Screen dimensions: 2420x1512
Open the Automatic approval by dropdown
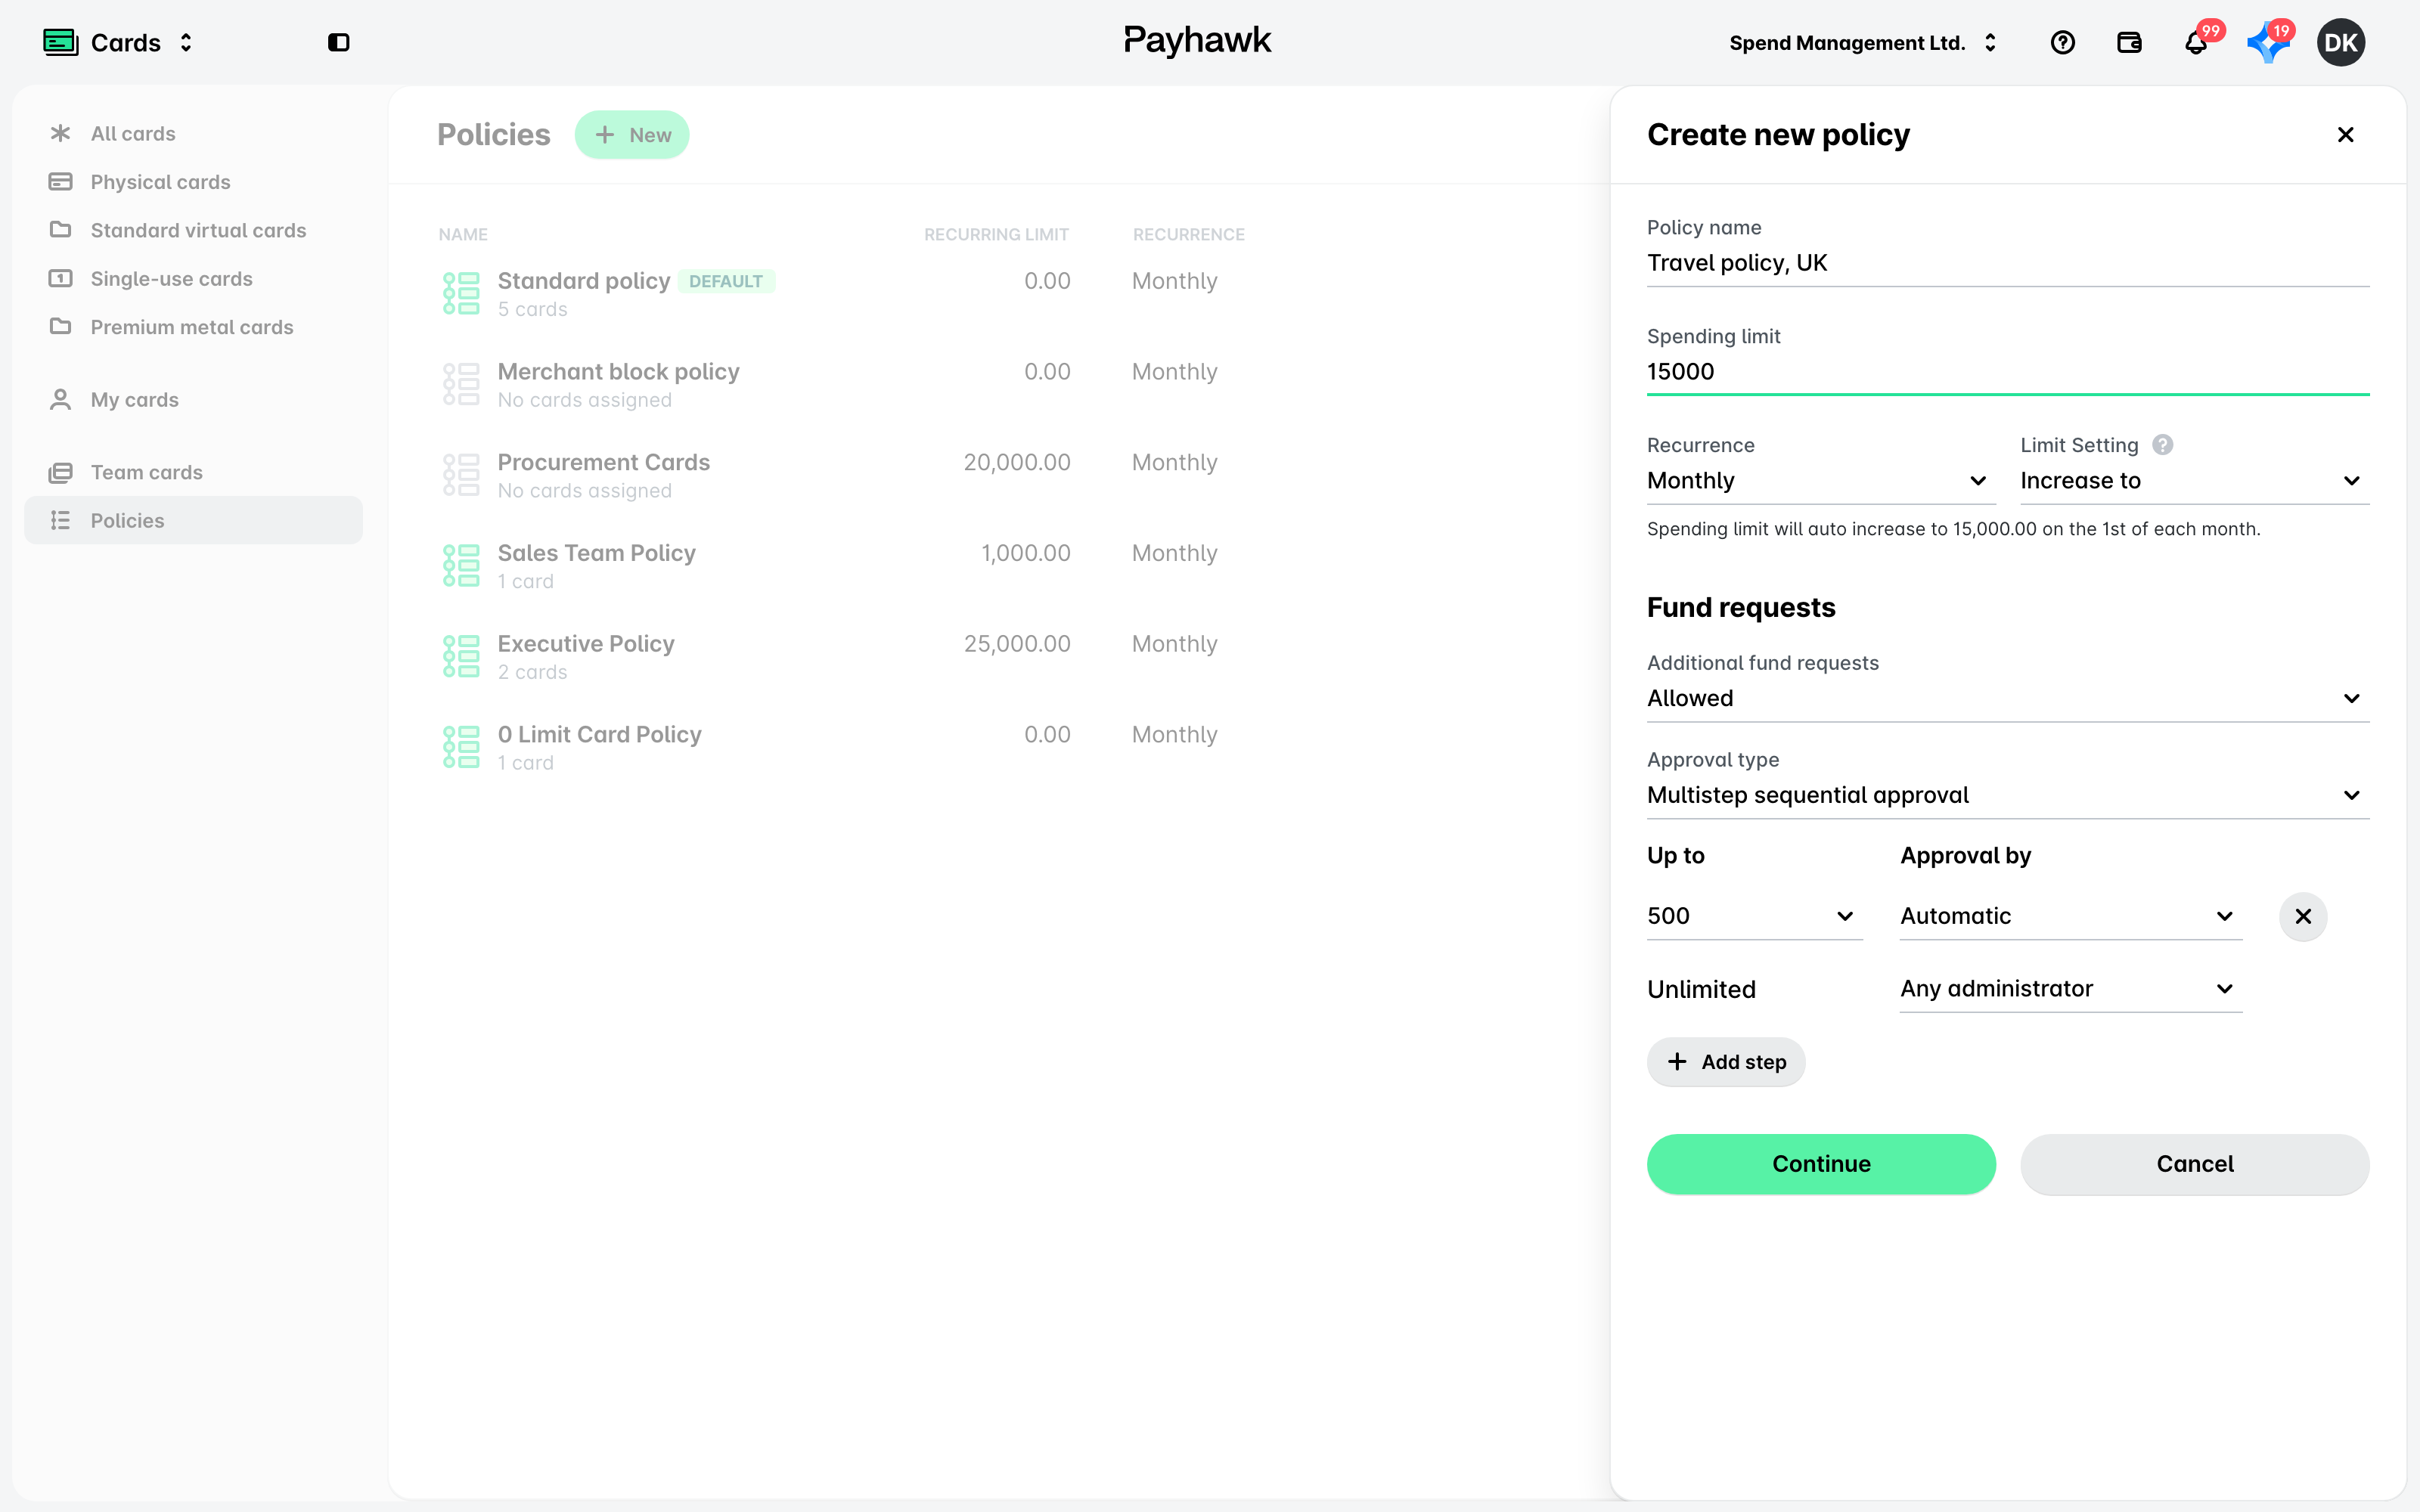2070,916
